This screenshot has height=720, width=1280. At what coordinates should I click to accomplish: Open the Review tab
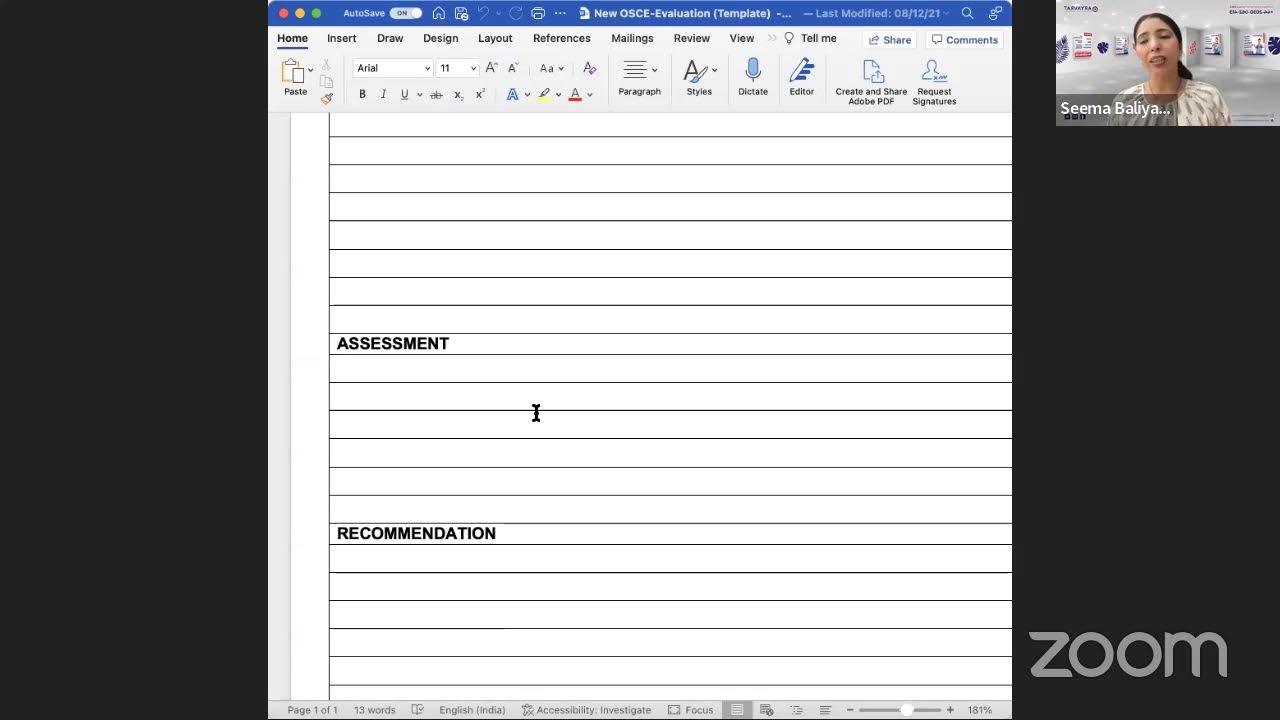(x=692, y=38)
